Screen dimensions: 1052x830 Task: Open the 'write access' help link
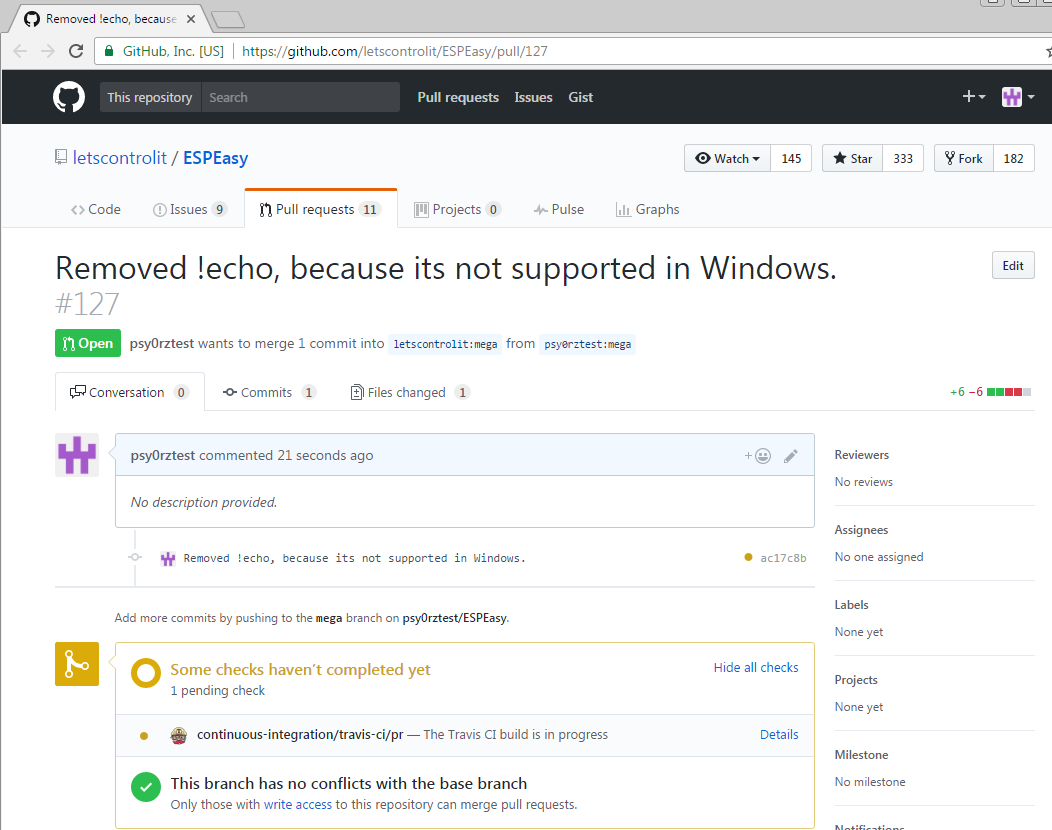(x=297, y=805)
